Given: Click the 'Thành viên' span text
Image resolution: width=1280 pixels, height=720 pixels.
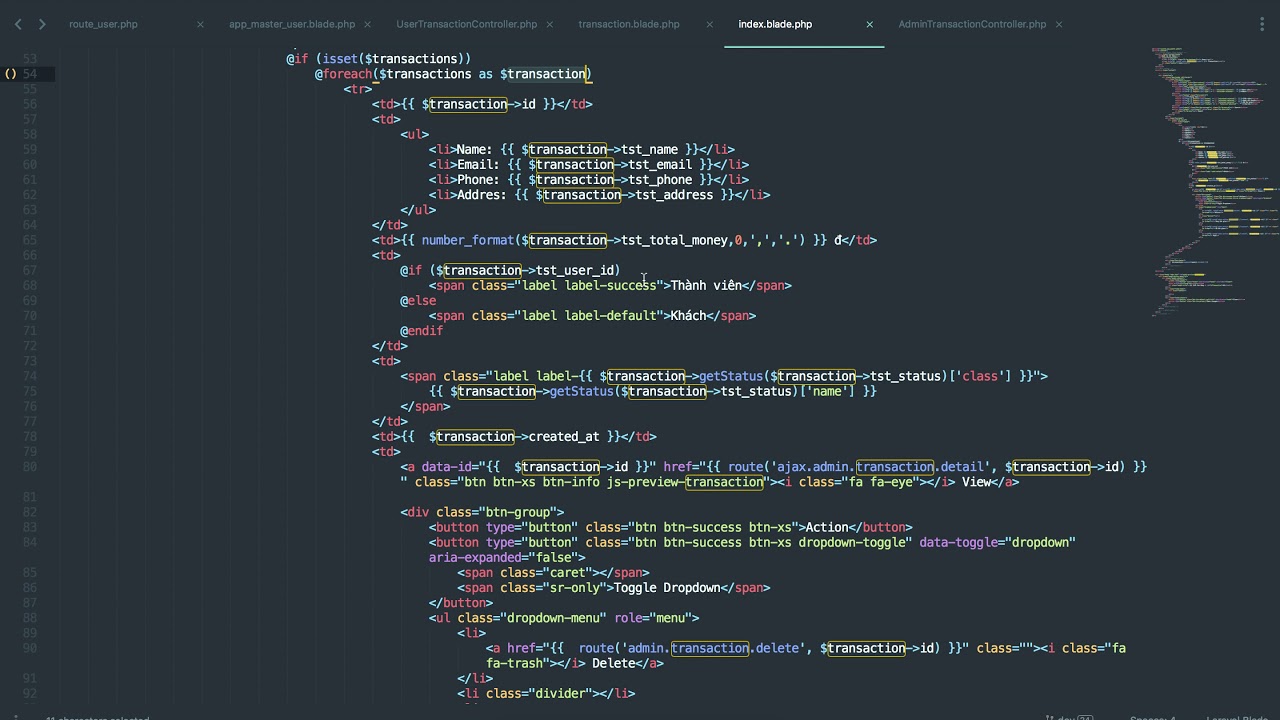Looking at the screenshot, I should coord(706,285).
